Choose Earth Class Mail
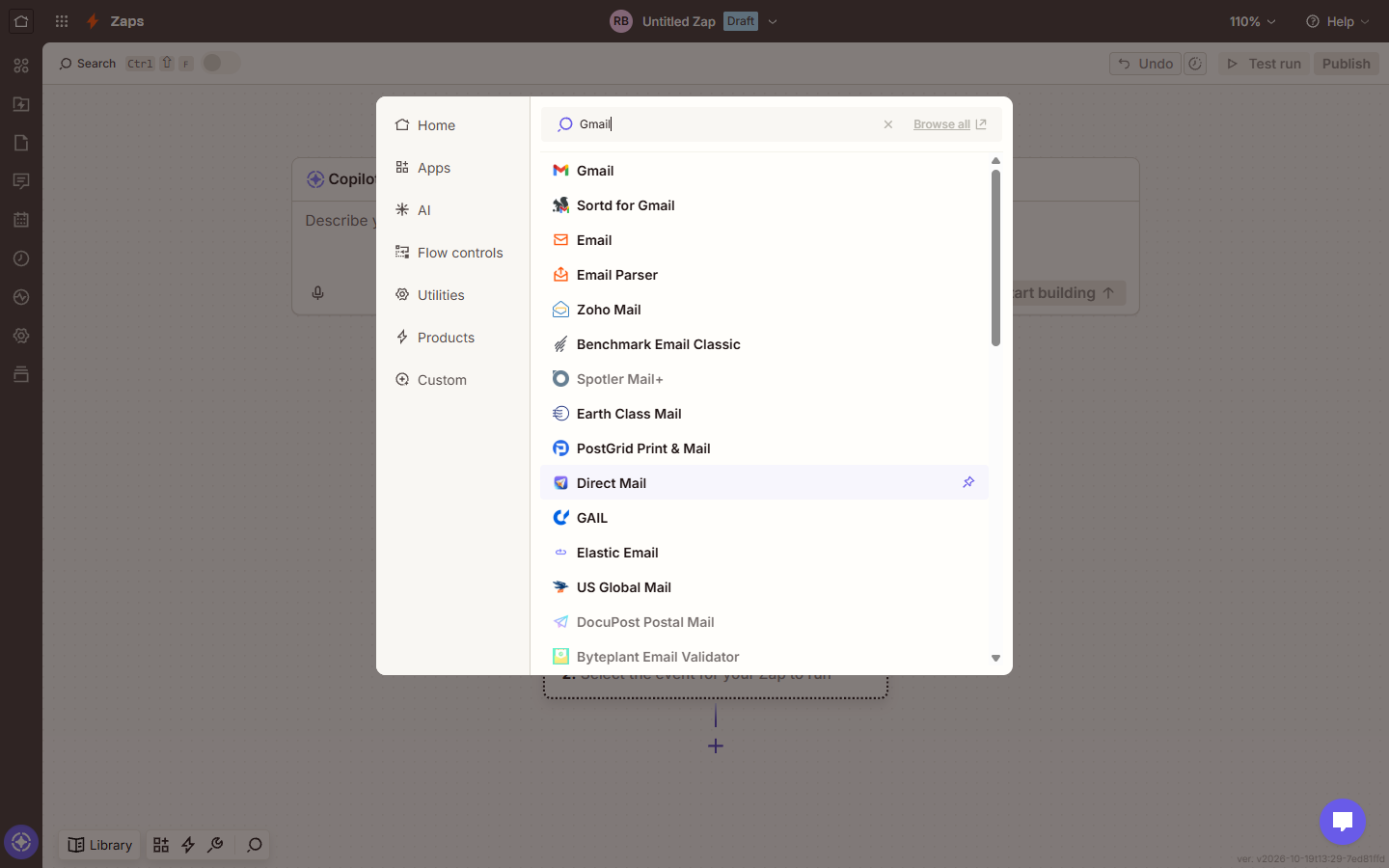This screenshot has height=868, width=1389. click(764, 413)
